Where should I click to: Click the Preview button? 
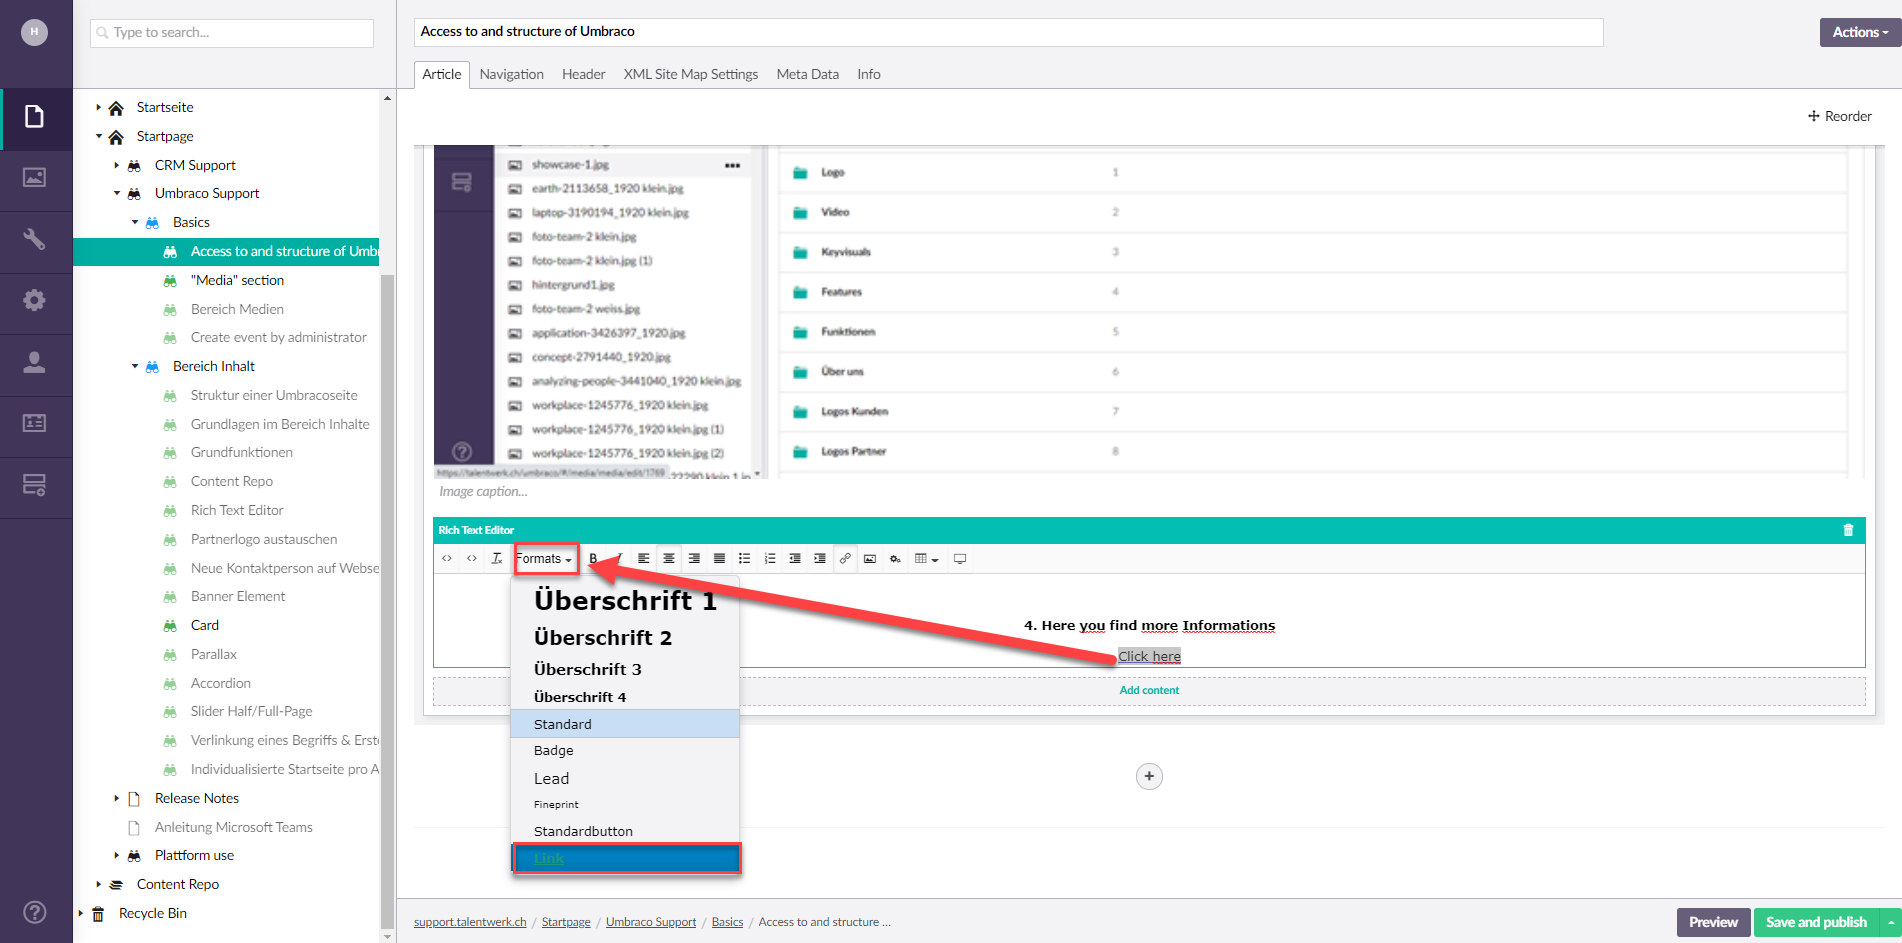click(x=1713, y=922)
